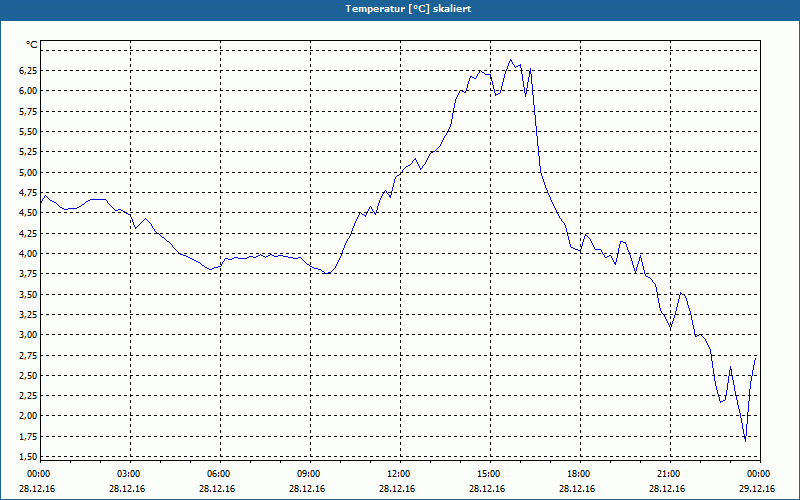The height and width of the screenshot is (500, 800).
Task: Select the 06:00 time label
Action: (x=218, y=474)
